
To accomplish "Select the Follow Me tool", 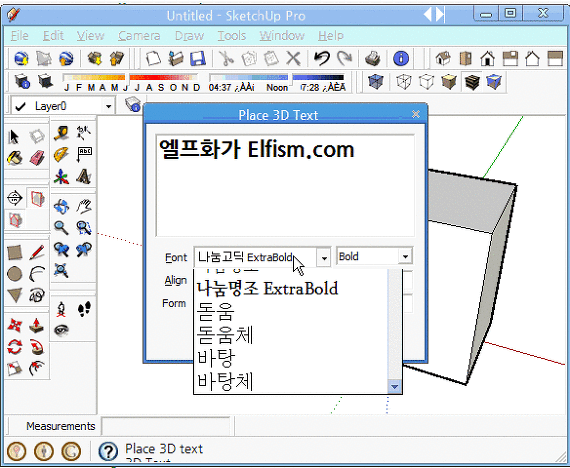I will (x=37, y=347).
